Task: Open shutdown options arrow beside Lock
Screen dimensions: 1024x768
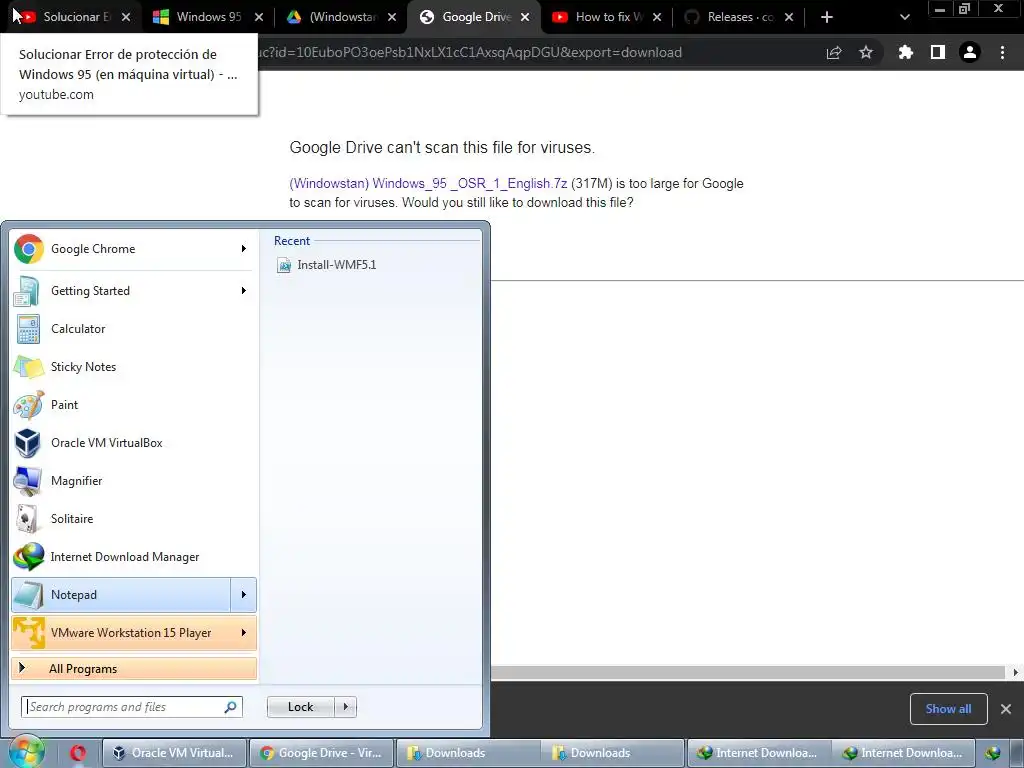Action: pos(345,707)
